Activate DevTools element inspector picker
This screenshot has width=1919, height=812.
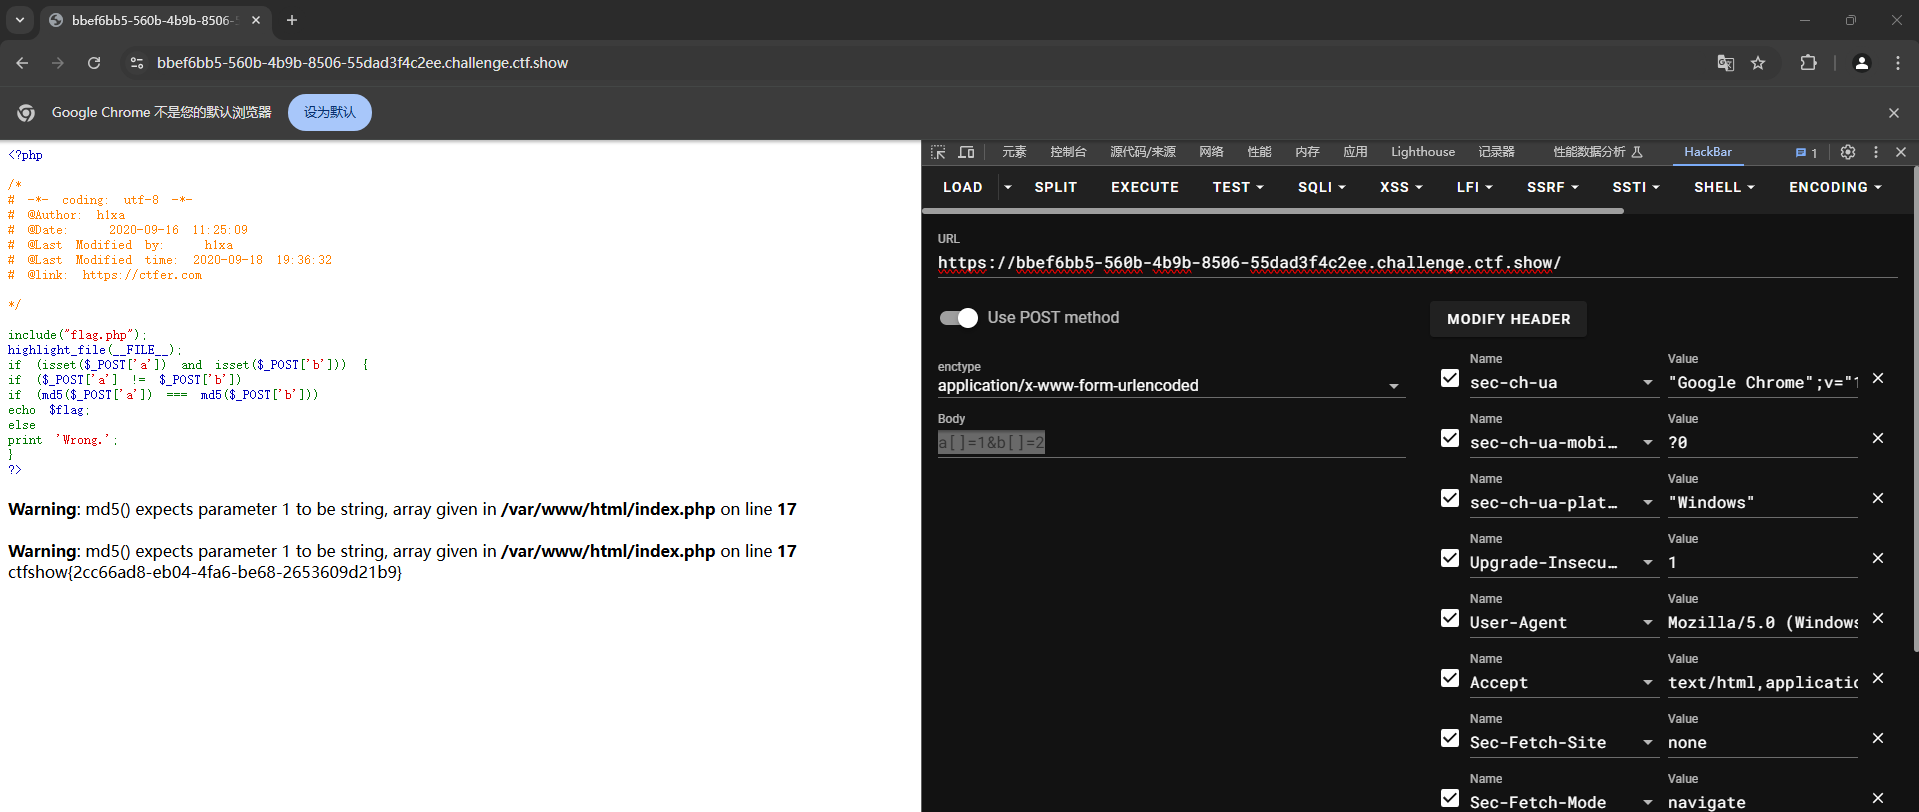(938, 152)
